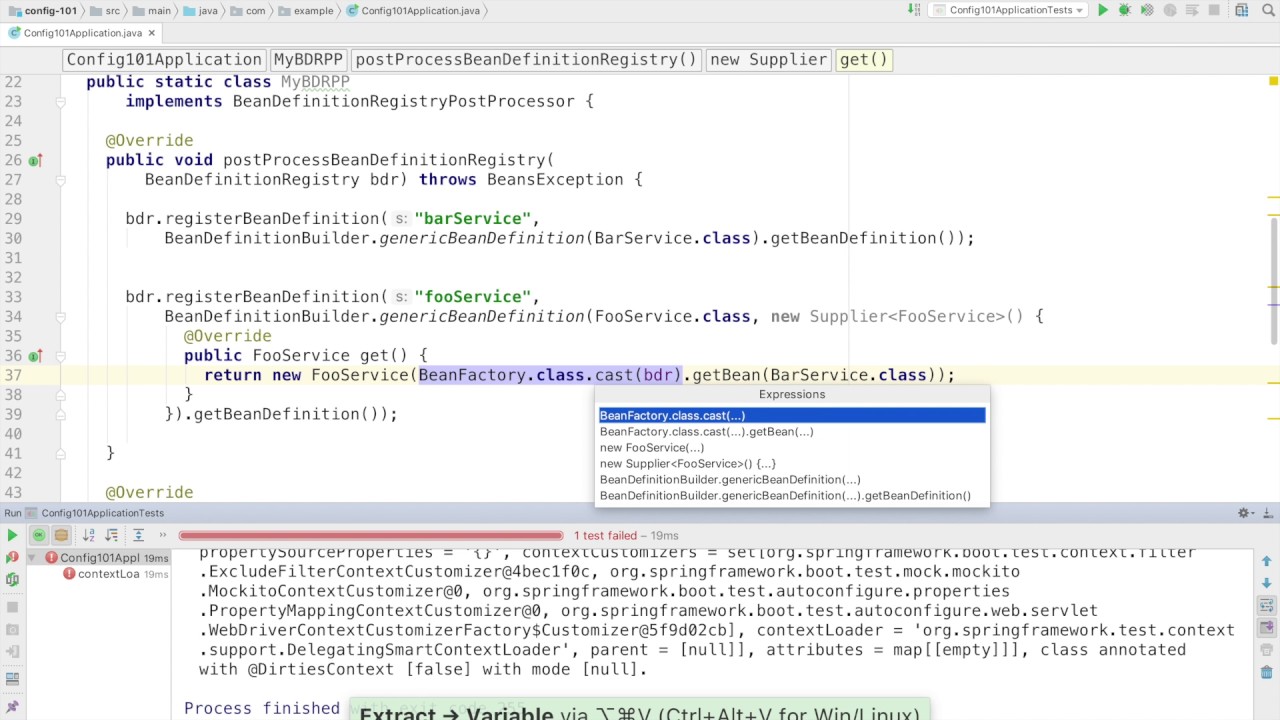Run Config101ApplicationTests with green play button
The image size is (1280, 720).
[1103, 10]
